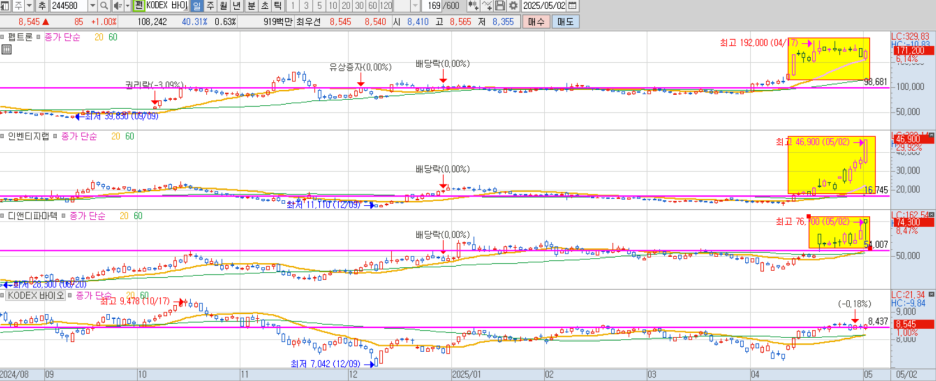
Task: Click orange 20 MA legend in 인벤티지랩 pane
Action: click(115, 137)
